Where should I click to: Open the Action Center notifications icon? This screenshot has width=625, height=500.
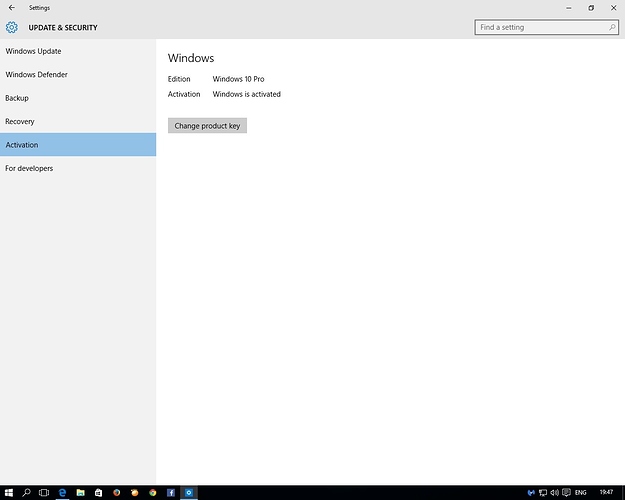click(566, 493)
